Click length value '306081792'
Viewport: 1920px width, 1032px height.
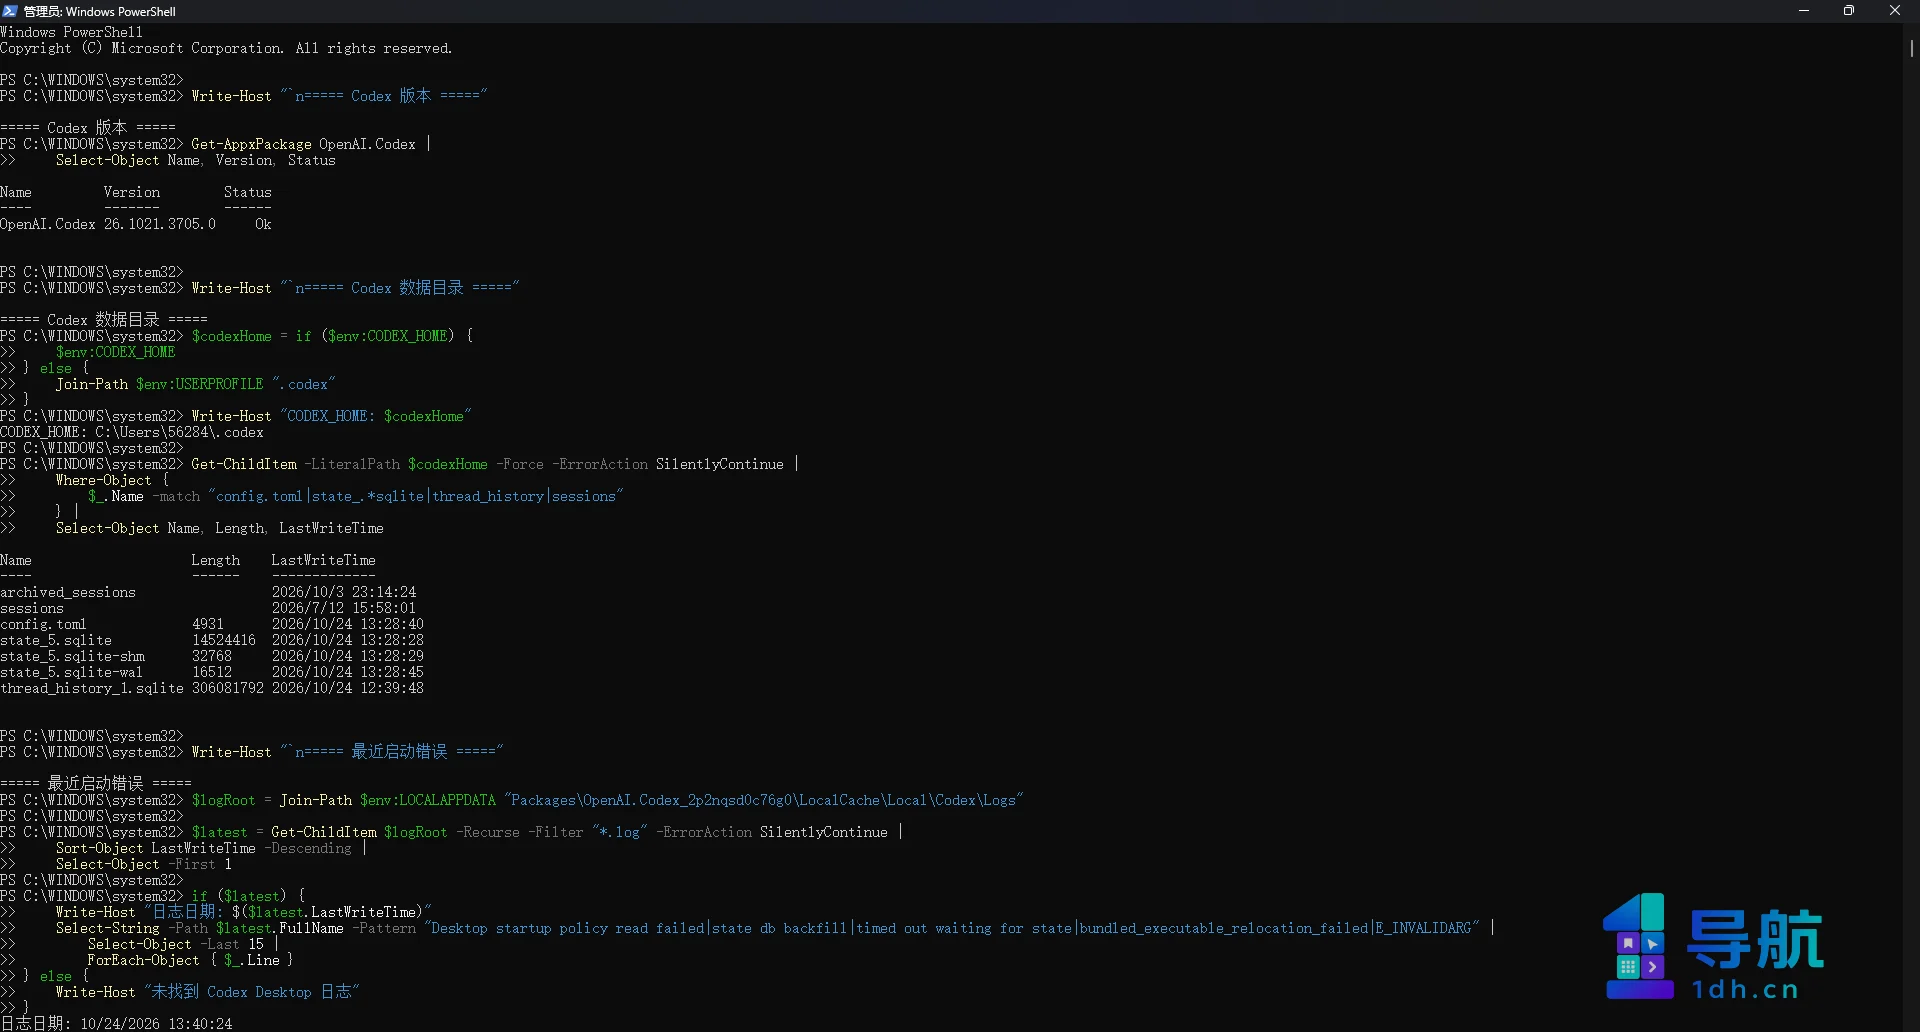pyautogui.click(x=228, y=688)
